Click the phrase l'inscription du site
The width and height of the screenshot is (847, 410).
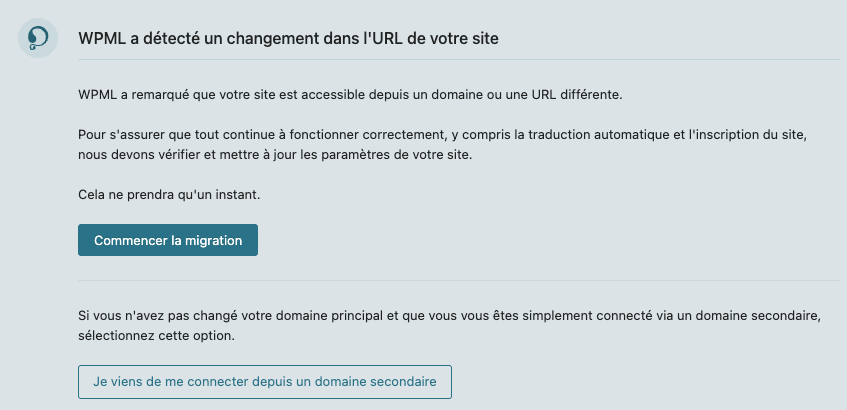[747, 135]
